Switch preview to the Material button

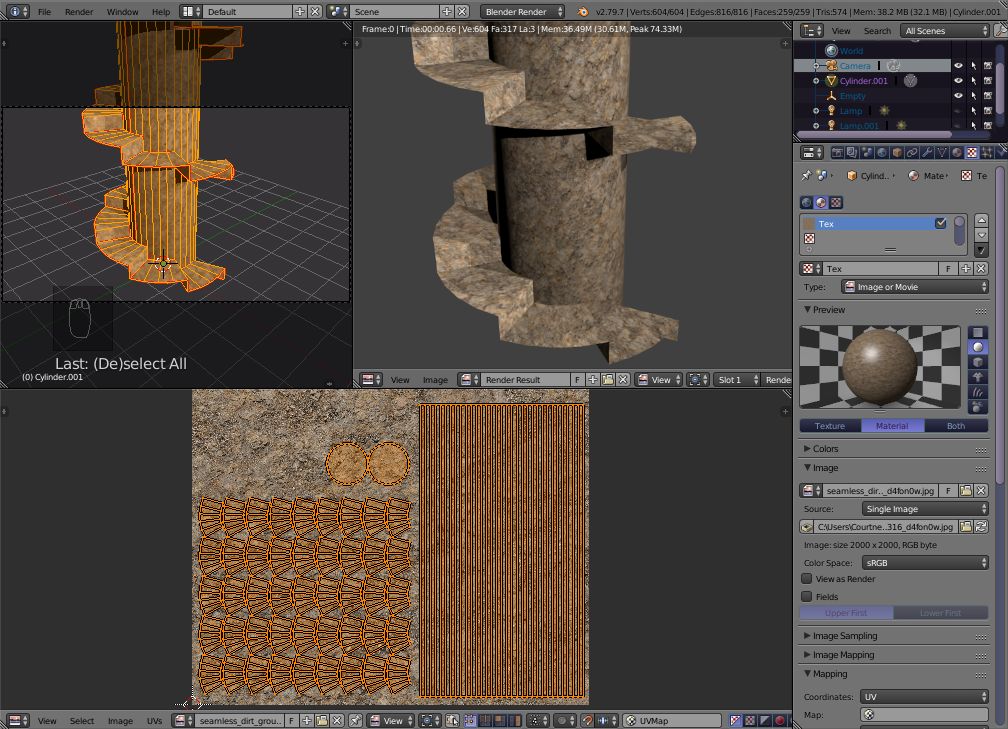892,426
